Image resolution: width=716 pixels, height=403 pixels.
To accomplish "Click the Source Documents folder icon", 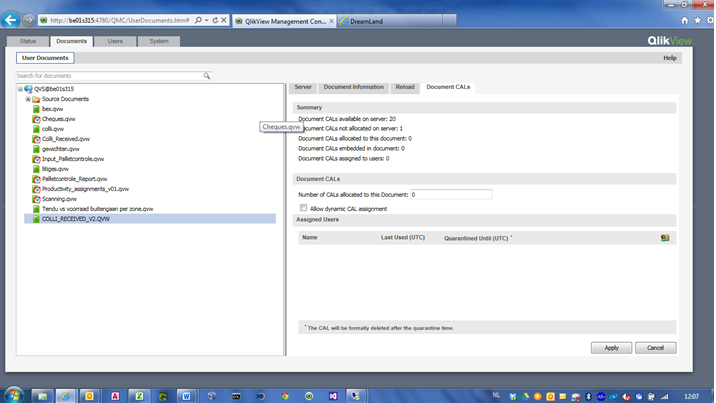I will (36, 99).
